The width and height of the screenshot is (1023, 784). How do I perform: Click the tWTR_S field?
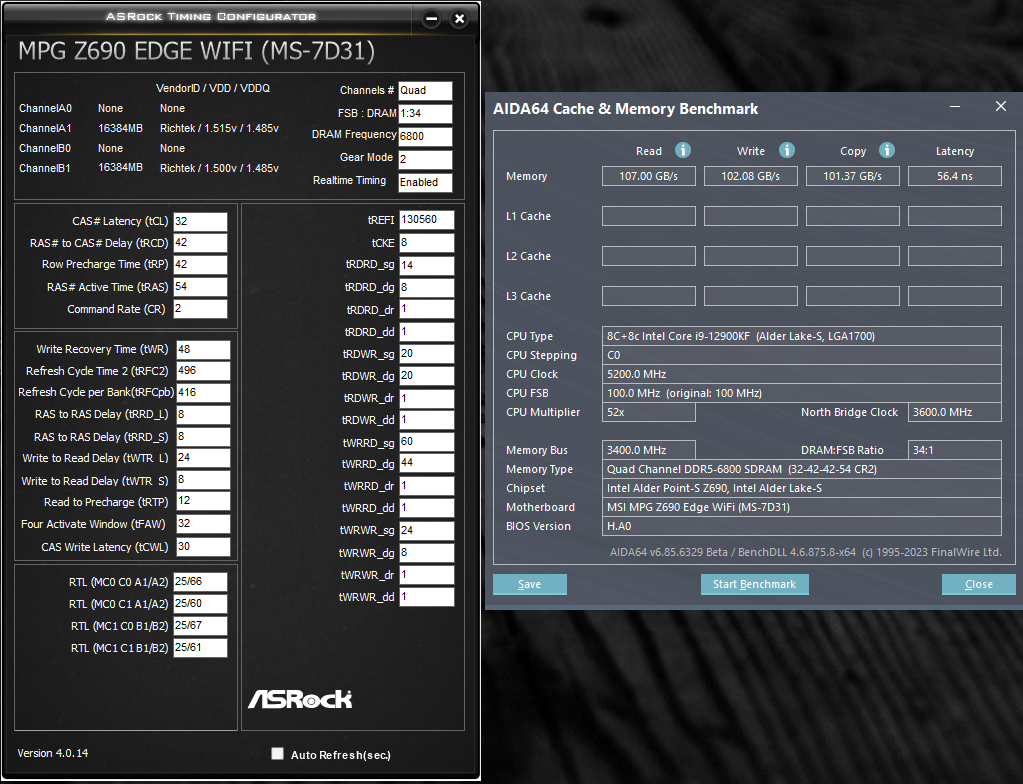tap(204, 480)
